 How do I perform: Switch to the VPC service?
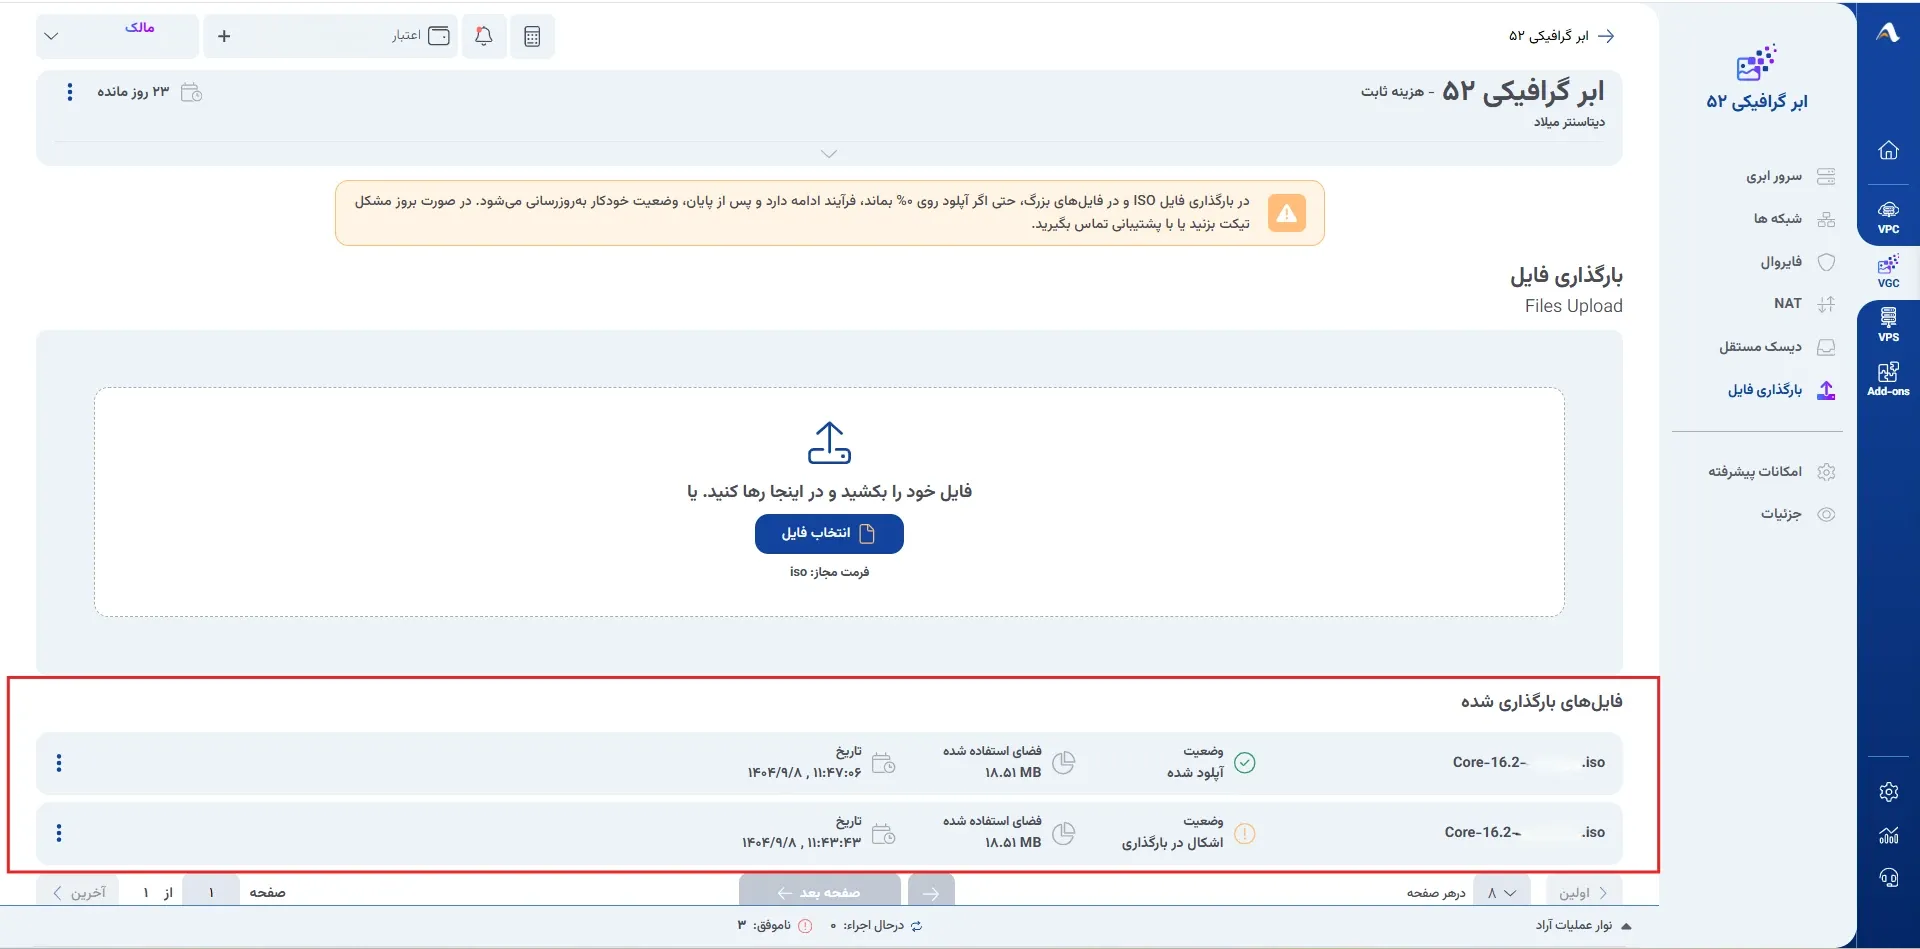pyautogui.click(x=1888, y=217)
